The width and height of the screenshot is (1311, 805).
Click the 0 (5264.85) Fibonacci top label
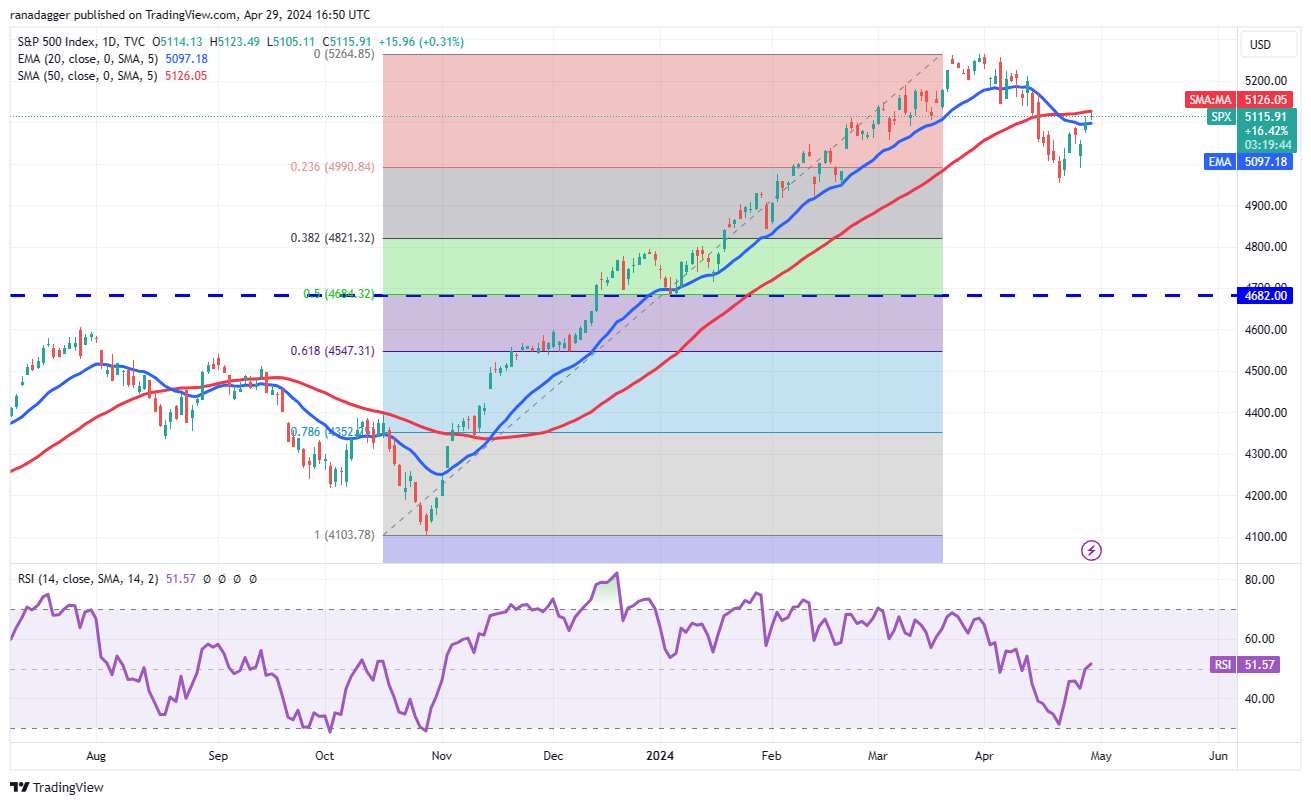tap(345, 54)
